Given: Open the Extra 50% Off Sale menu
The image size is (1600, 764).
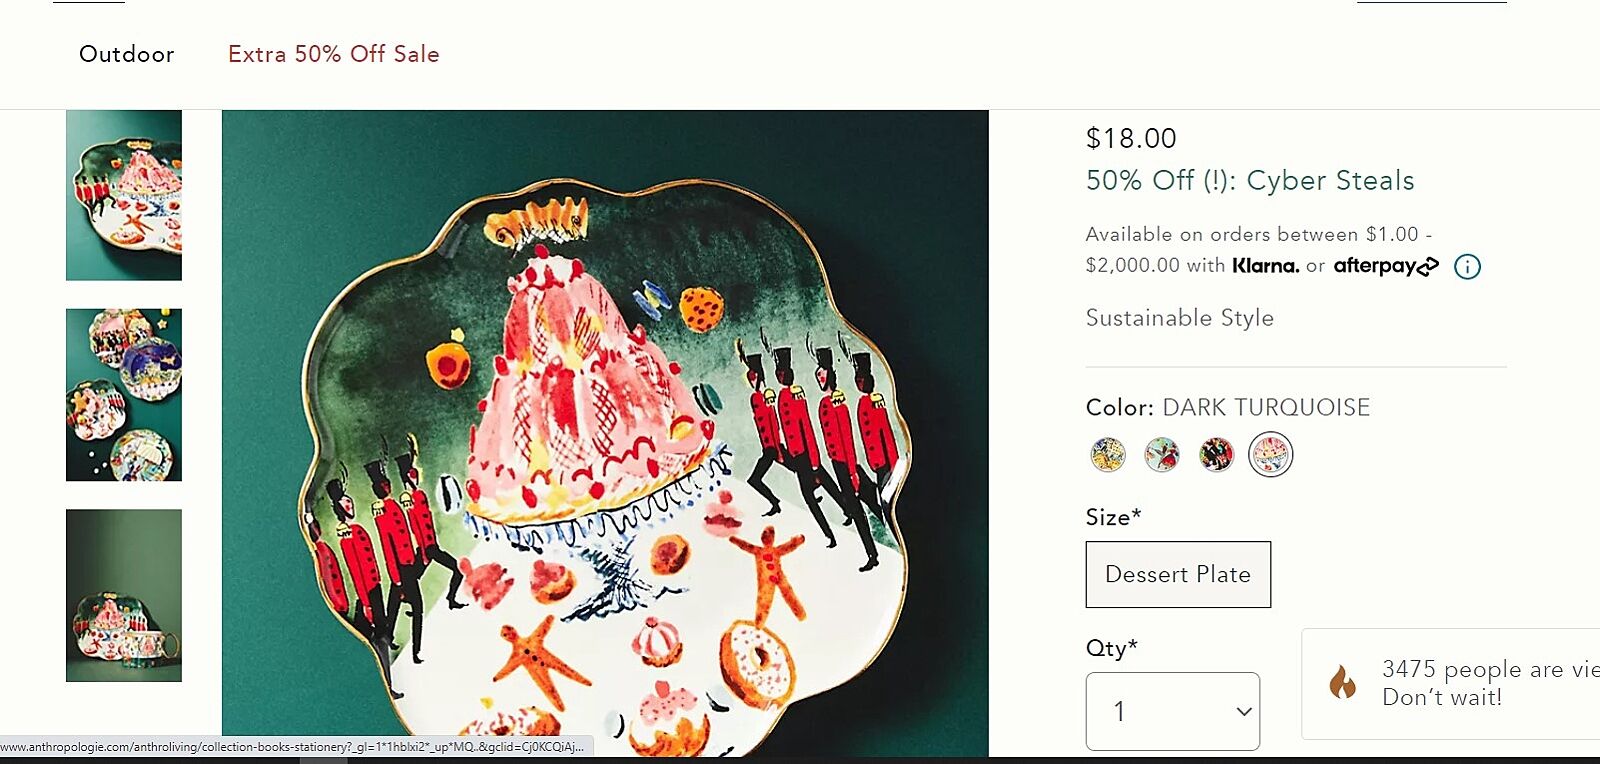Looking at the screenshot, I should 334,54.
